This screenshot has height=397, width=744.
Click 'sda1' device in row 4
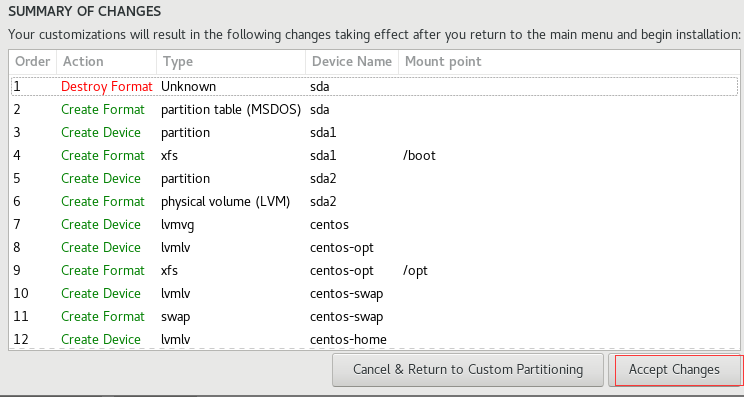[323, 156]
